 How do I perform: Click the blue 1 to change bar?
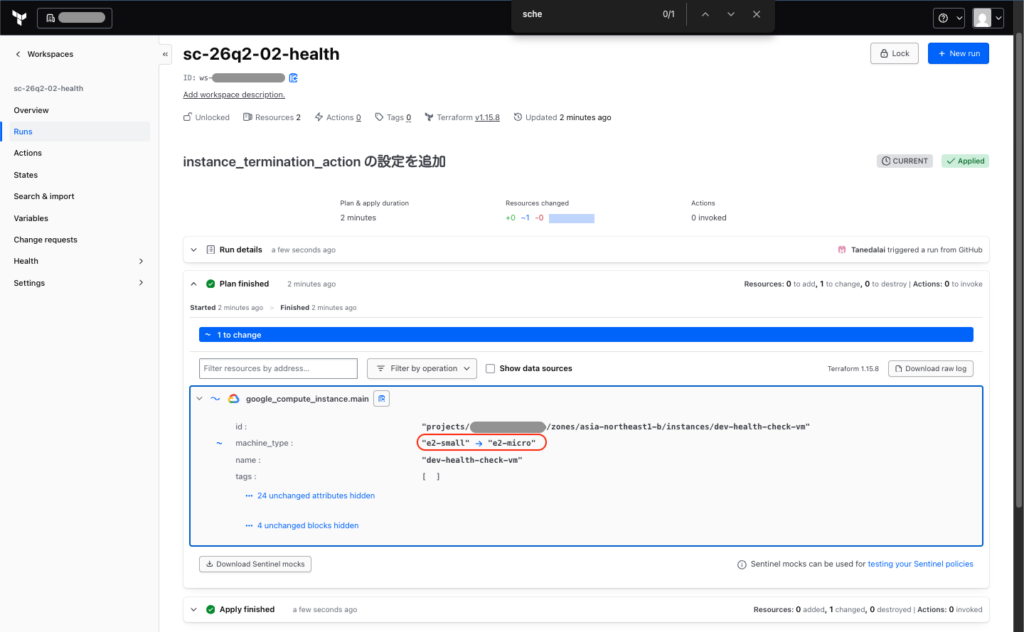click(x=586, y=334)
